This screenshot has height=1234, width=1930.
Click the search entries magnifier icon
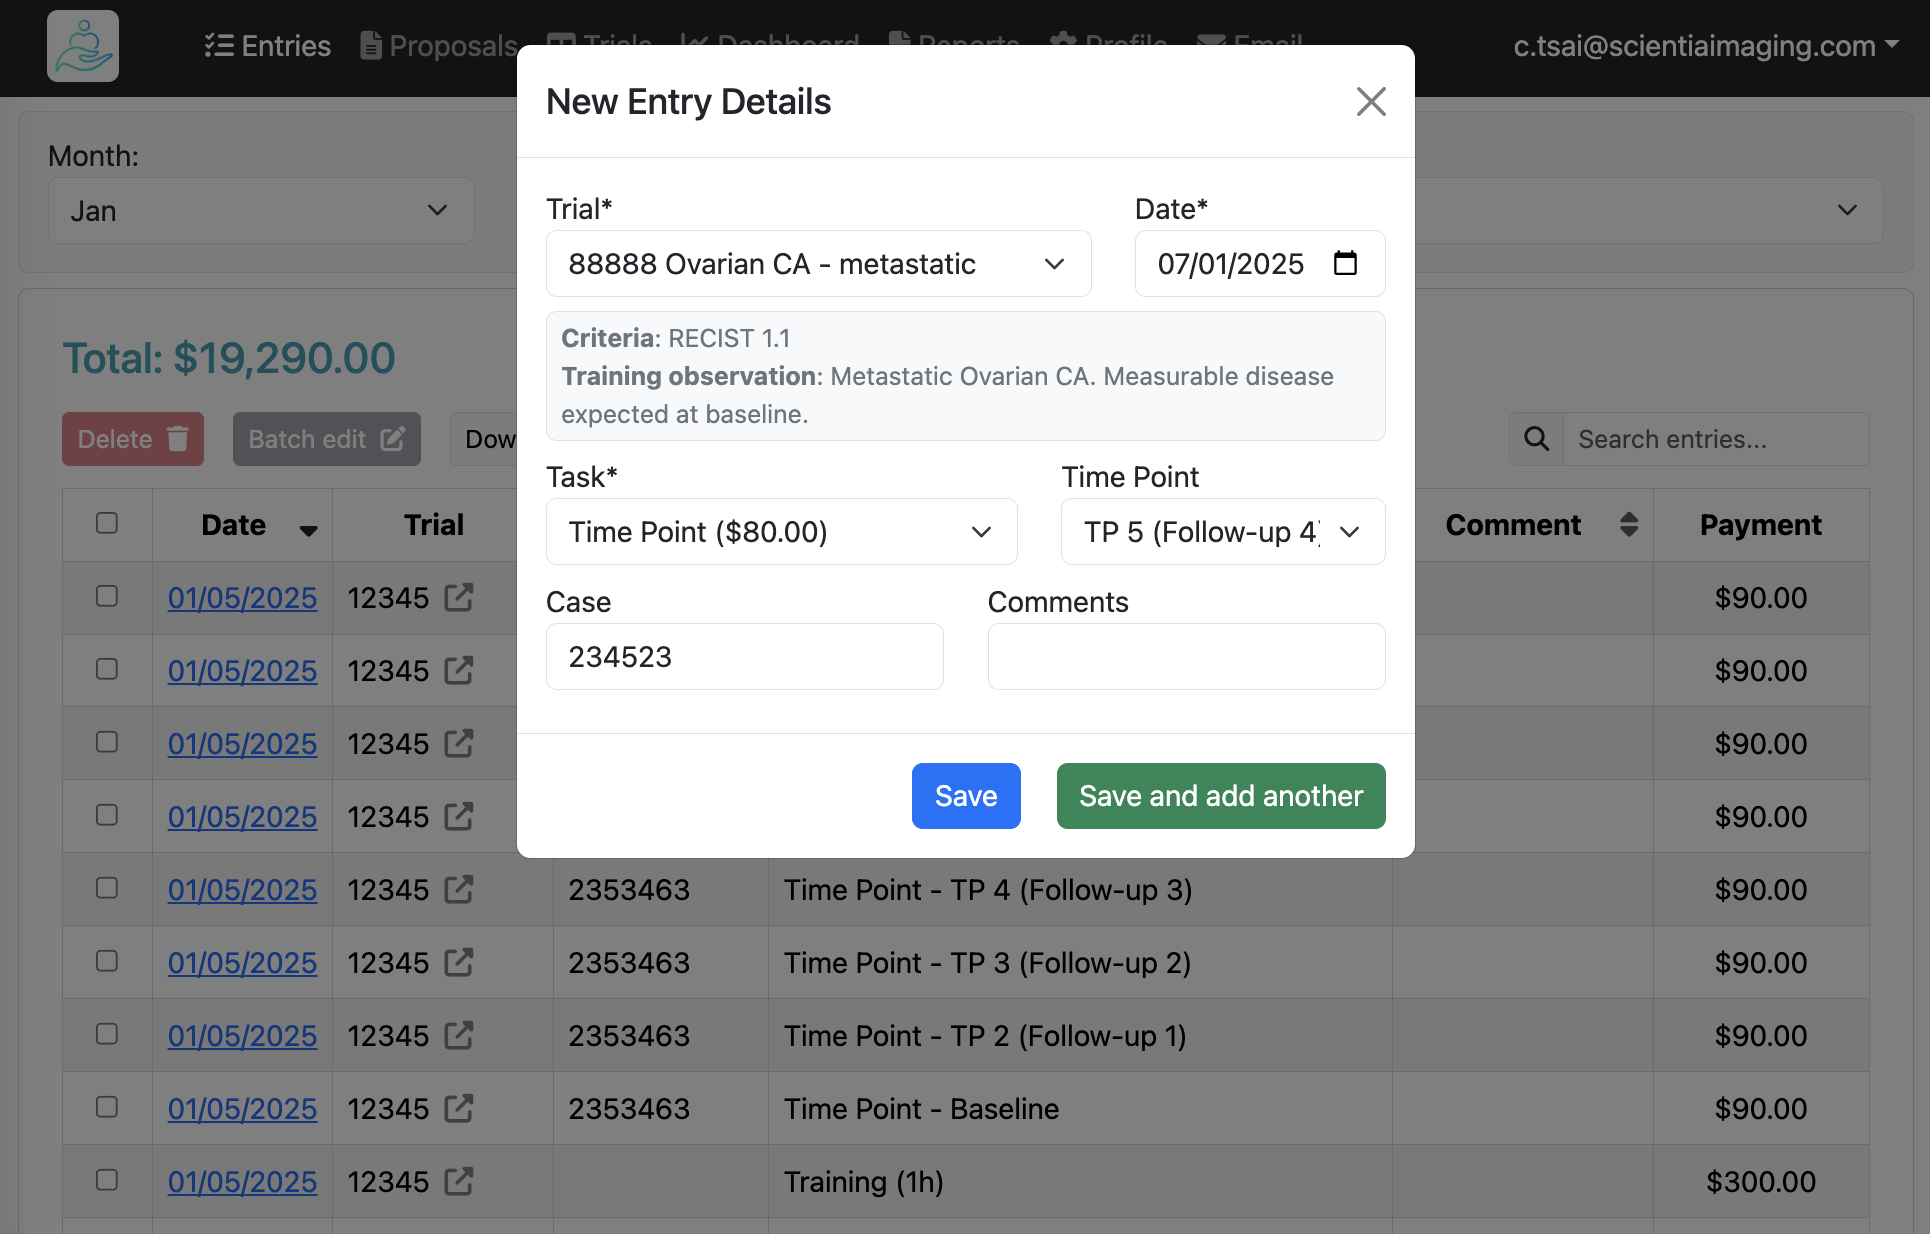(1538, 439)
